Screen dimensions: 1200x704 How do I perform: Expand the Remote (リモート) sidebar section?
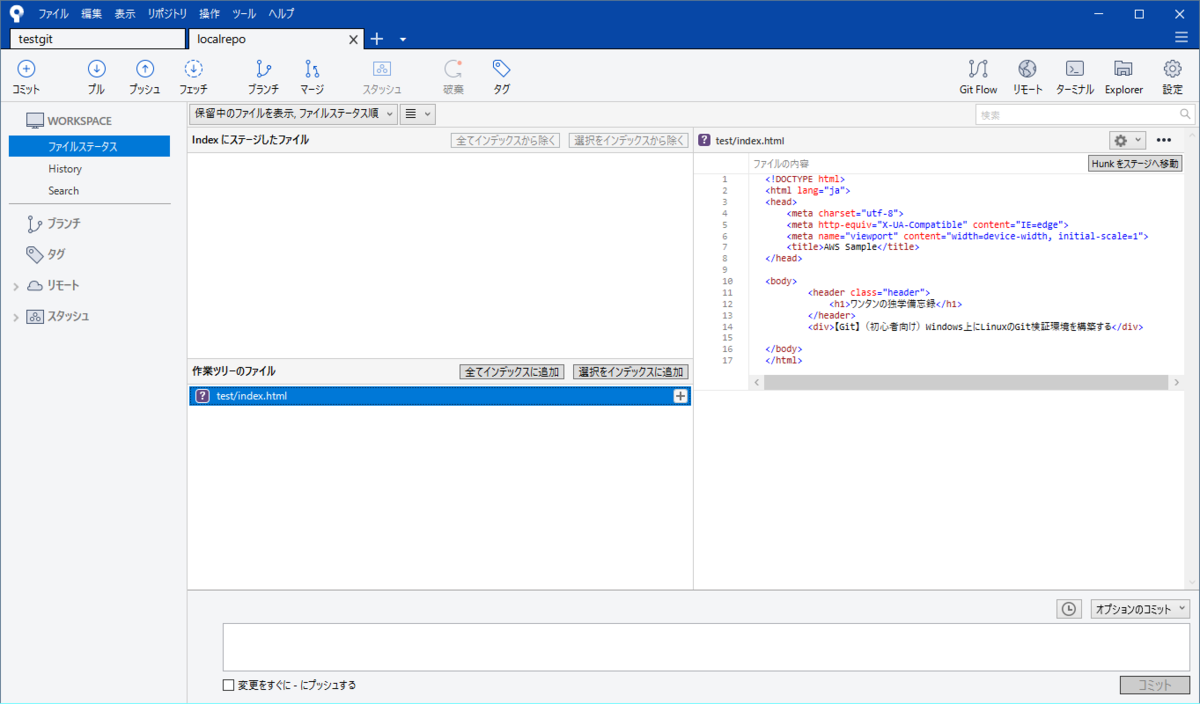[16, 286]
